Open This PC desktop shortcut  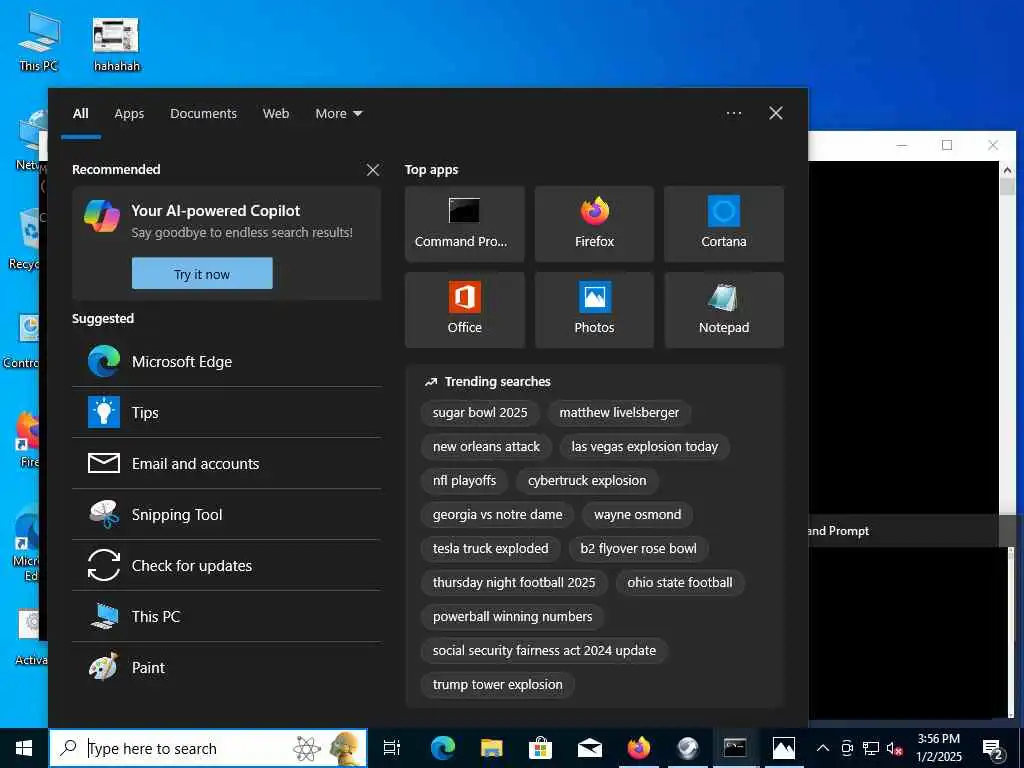click(39, 42)
